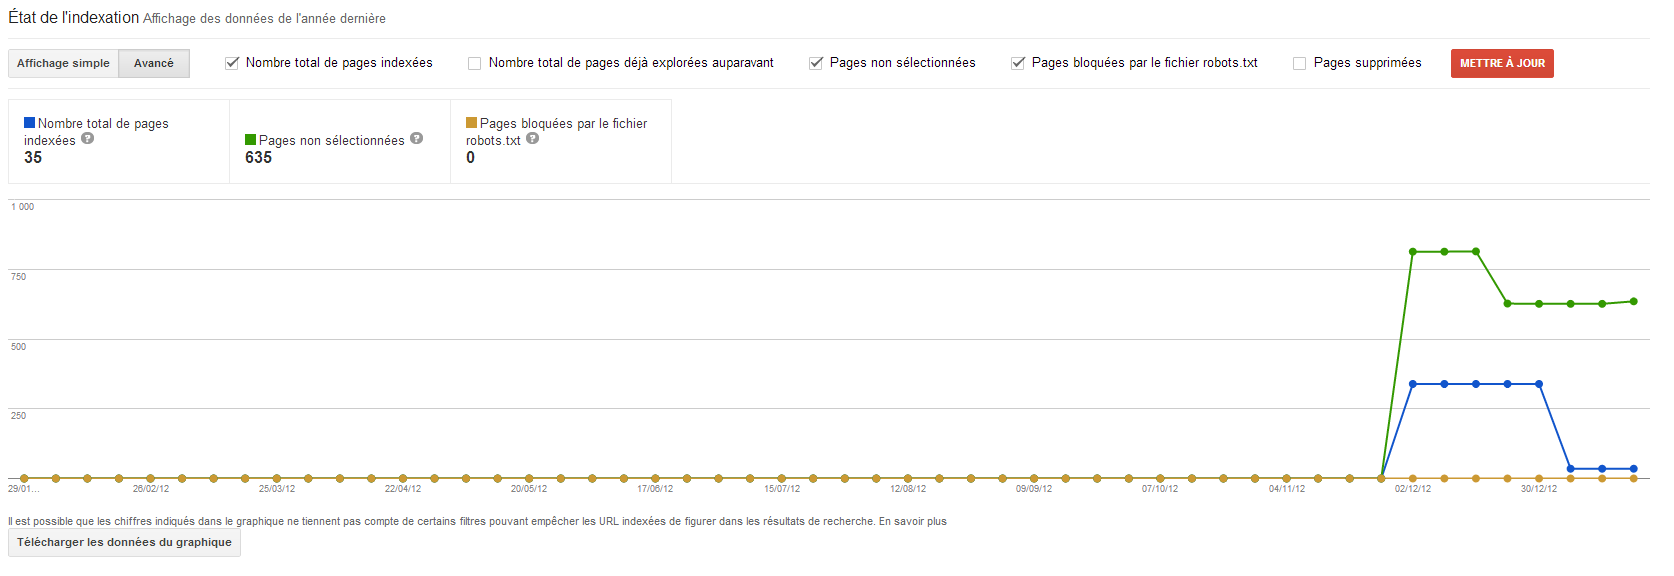Select the last green data point on the right

coord(1634,301)
